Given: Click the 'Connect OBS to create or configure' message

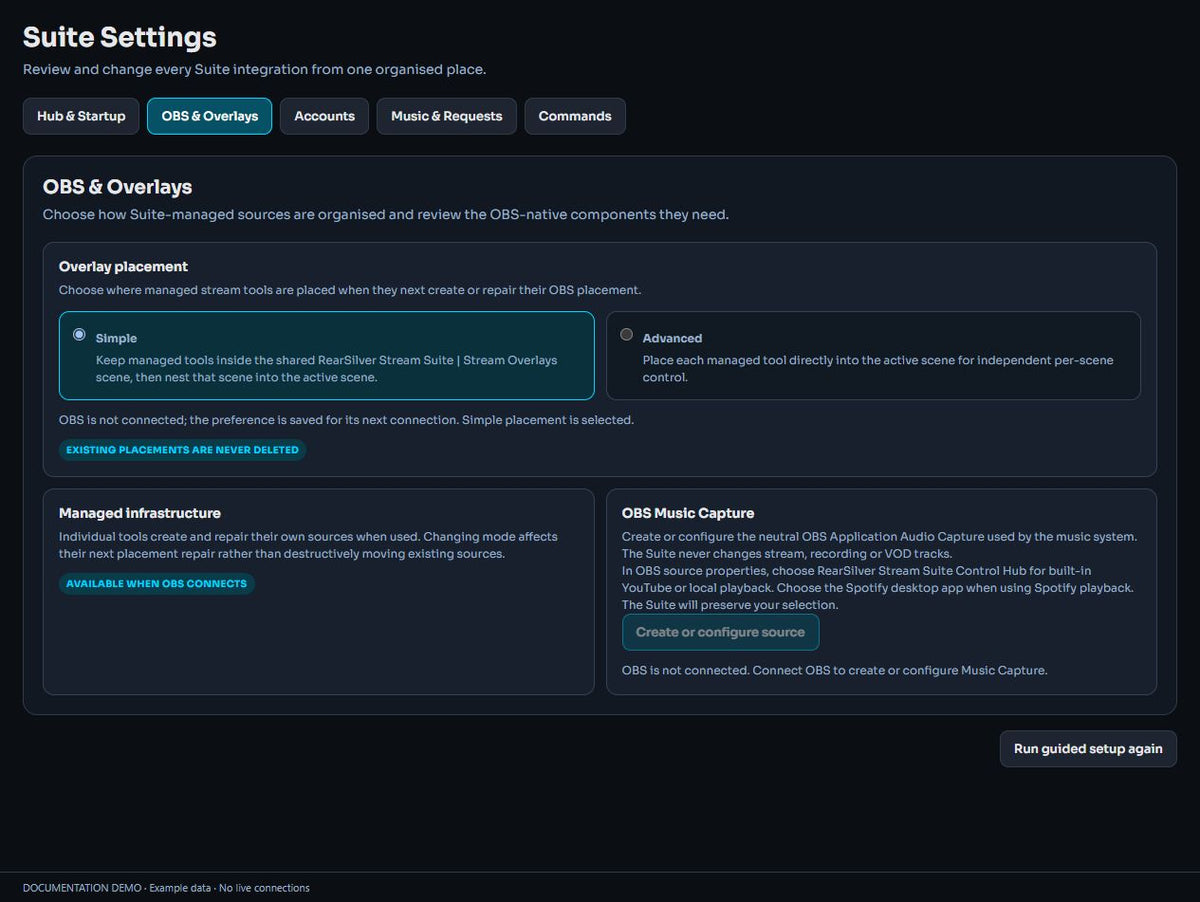Looking at the screenshot, I should pyautogui.click(x=834, y=670).
